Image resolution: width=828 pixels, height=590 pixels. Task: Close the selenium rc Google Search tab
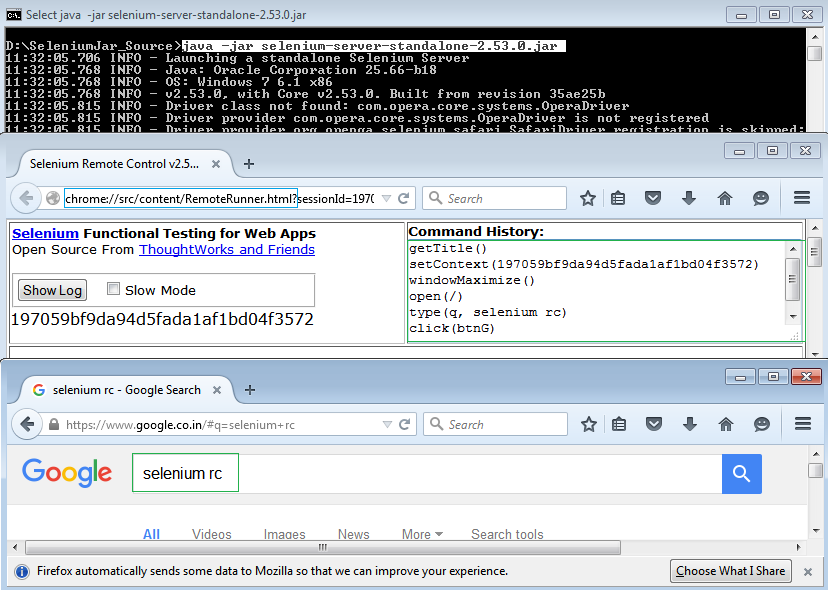217,390
